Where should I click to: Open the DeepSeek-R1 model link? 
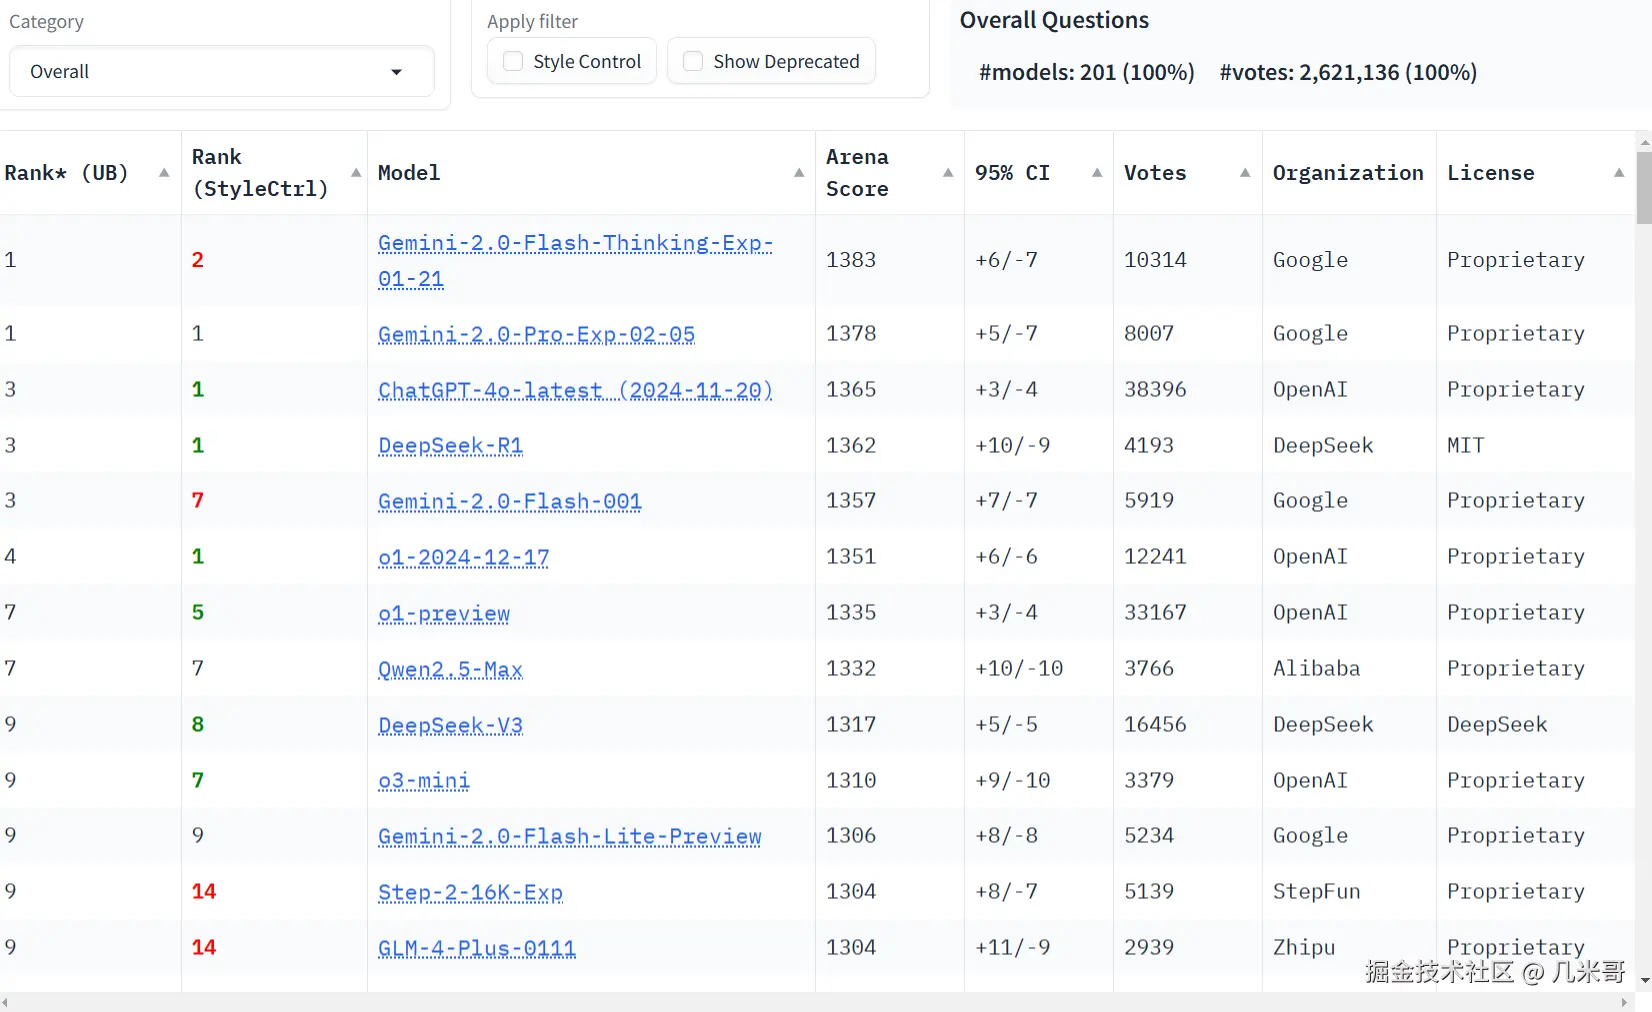click(450, 446)
